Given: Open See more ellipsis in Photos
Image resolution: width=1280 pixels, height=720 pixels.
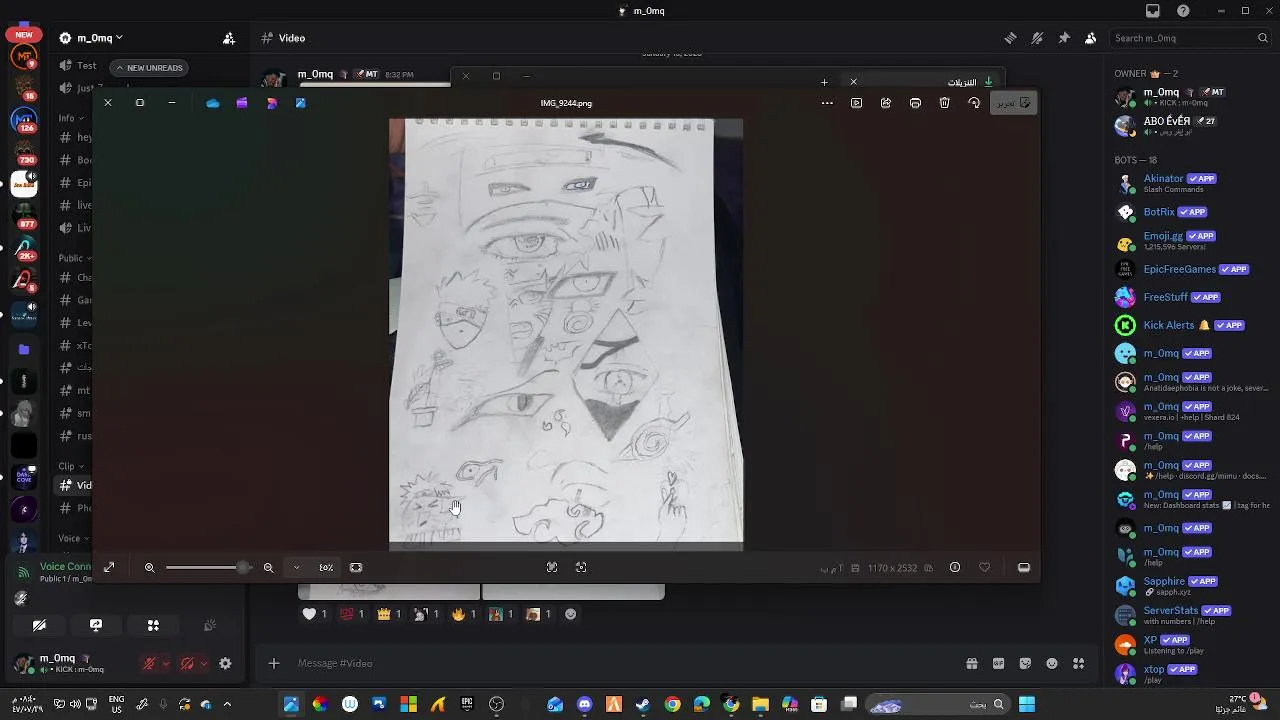Looking at the screenshot, I should point(827,103).
